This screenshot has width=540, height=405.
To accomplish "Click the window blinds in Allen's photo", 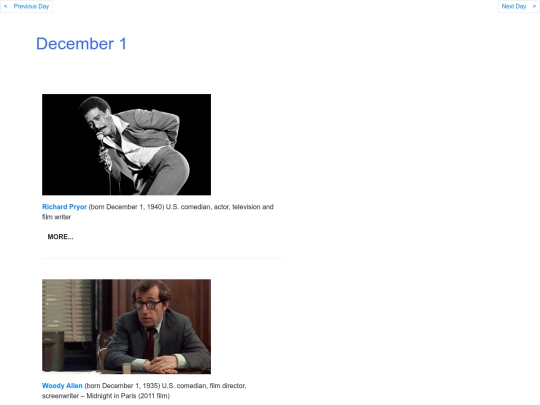I will point(67,310).
